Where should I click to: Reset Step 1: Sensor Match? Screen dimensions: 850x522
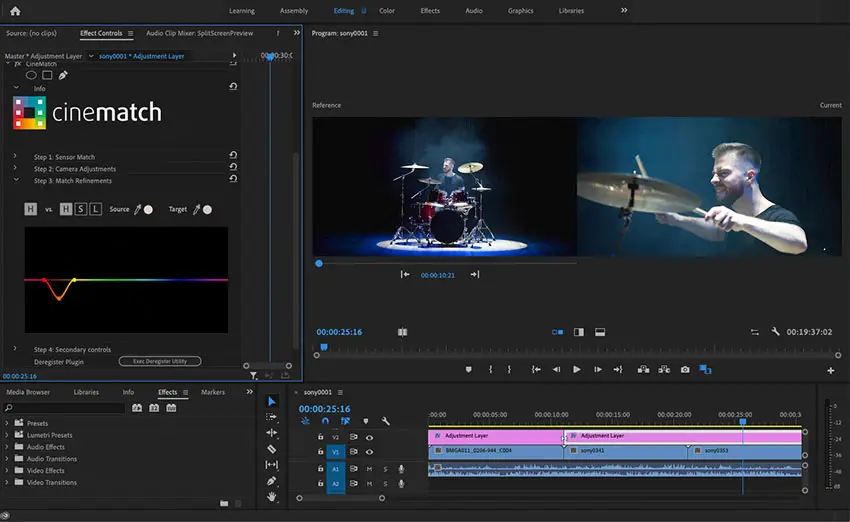tap(233, 155)
